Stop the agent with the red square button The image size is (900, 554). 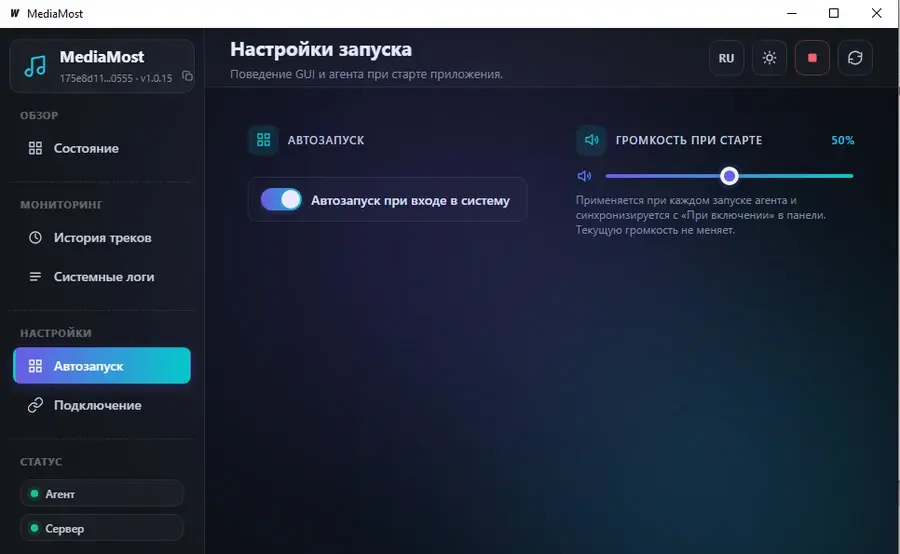coord(812,58)
